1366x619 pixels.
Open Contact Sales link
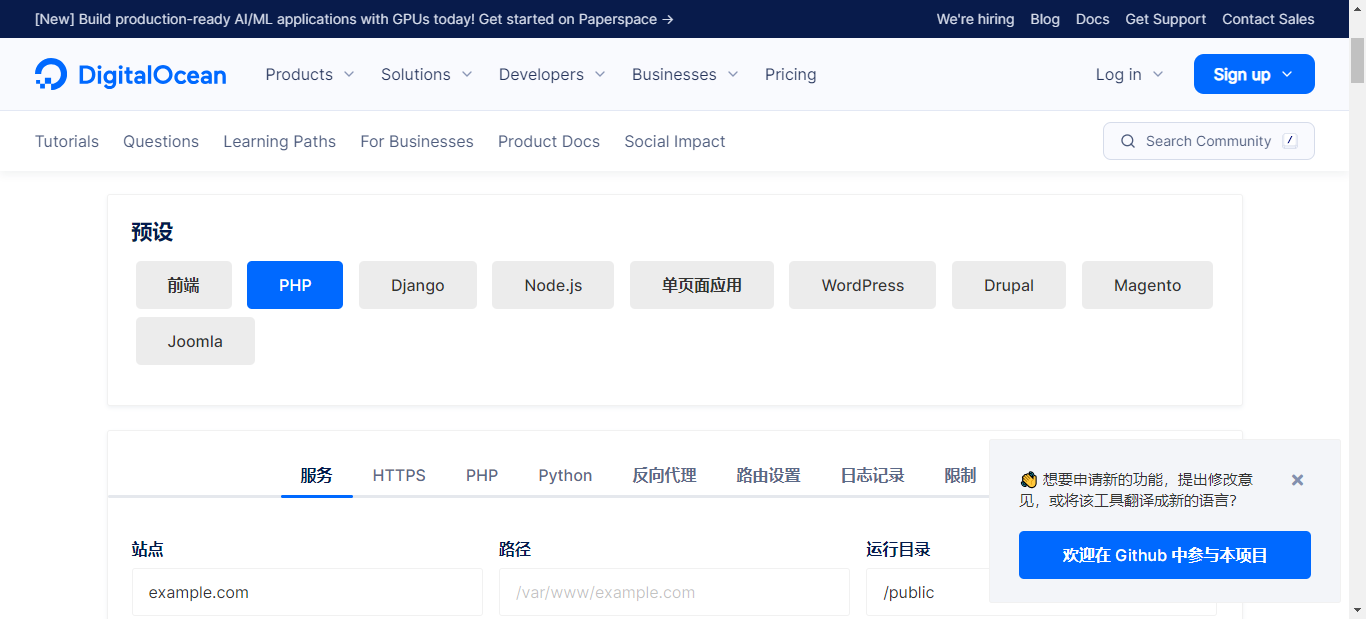1268,19
